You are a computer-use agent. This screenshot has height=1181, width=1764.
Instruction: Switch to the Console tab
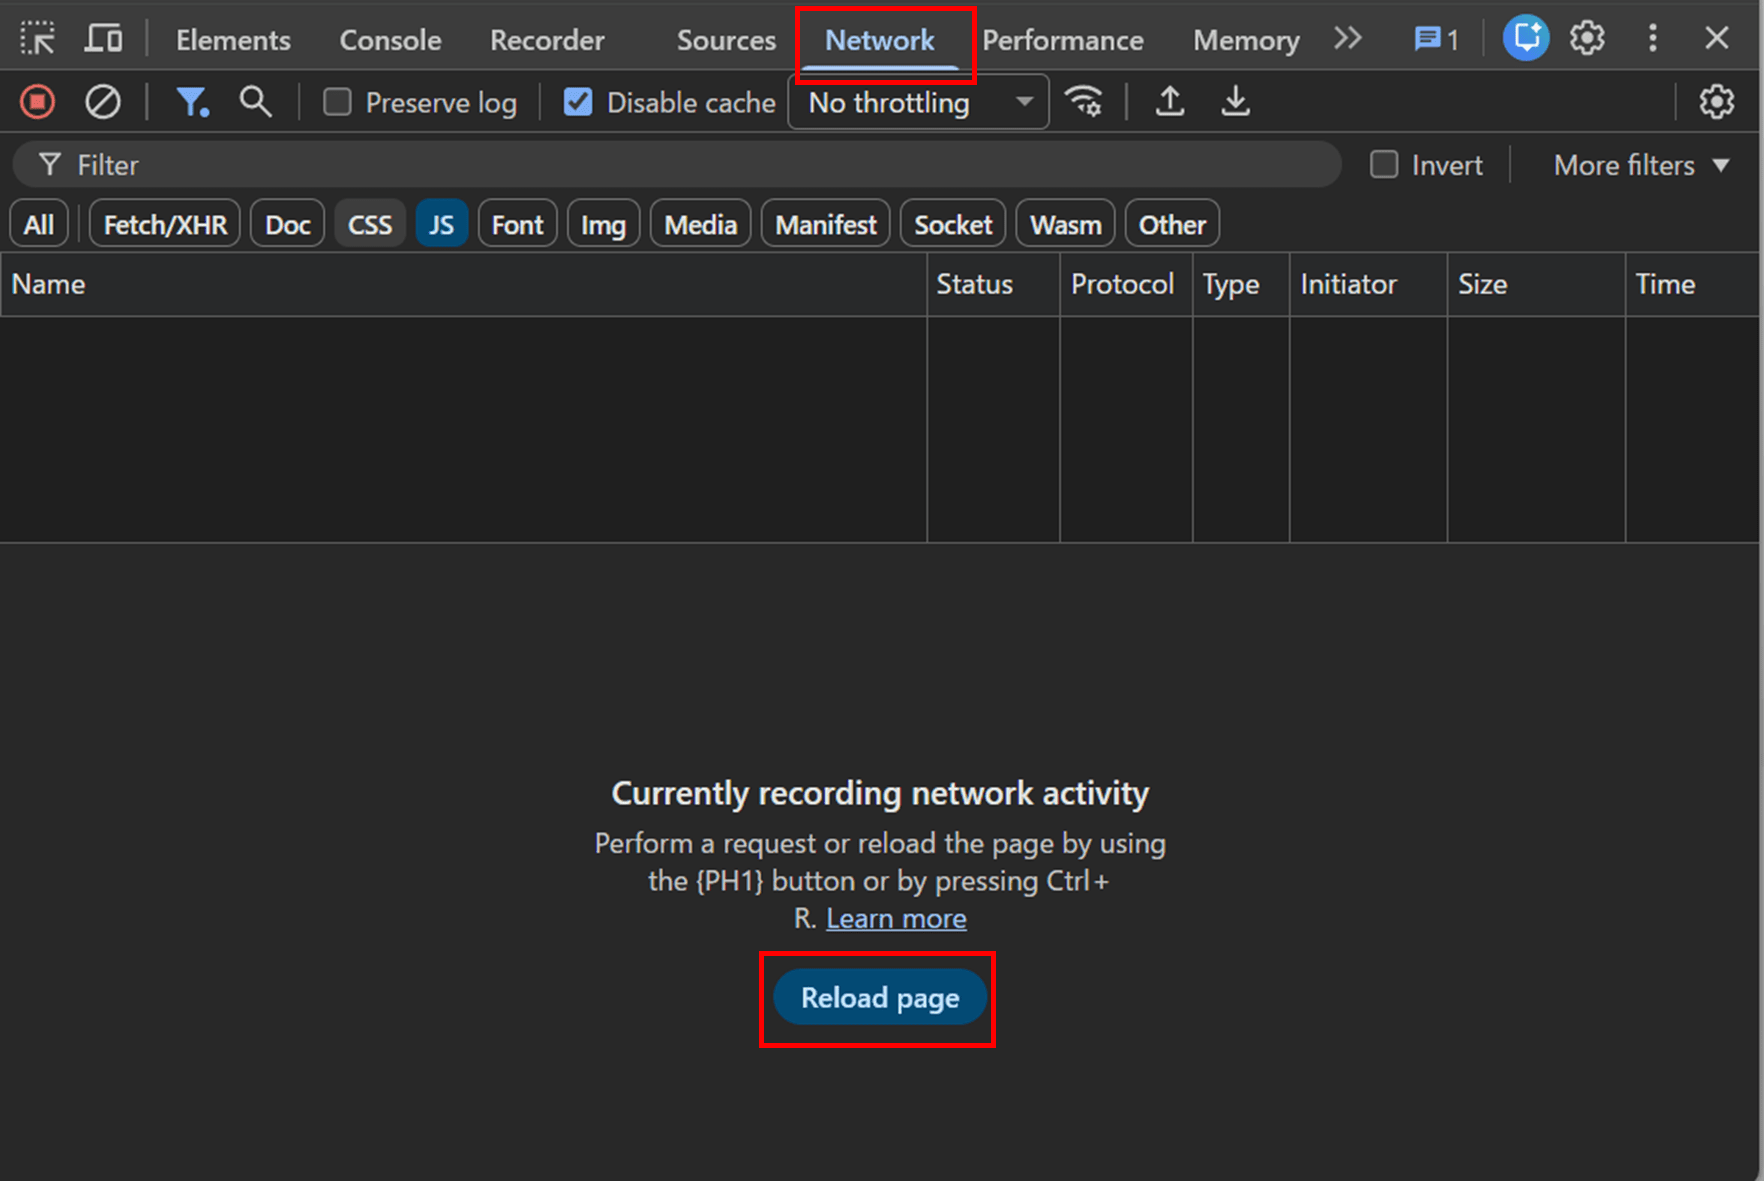point(390,38)
